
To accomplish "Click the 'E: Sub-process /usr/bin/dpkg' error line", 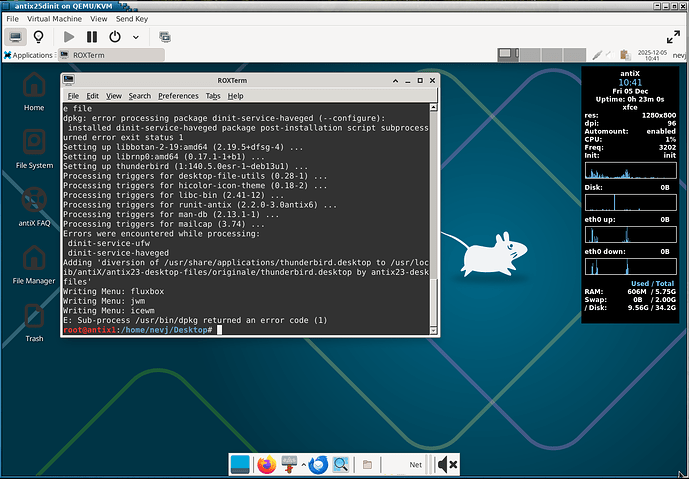I will coord(195,320).
